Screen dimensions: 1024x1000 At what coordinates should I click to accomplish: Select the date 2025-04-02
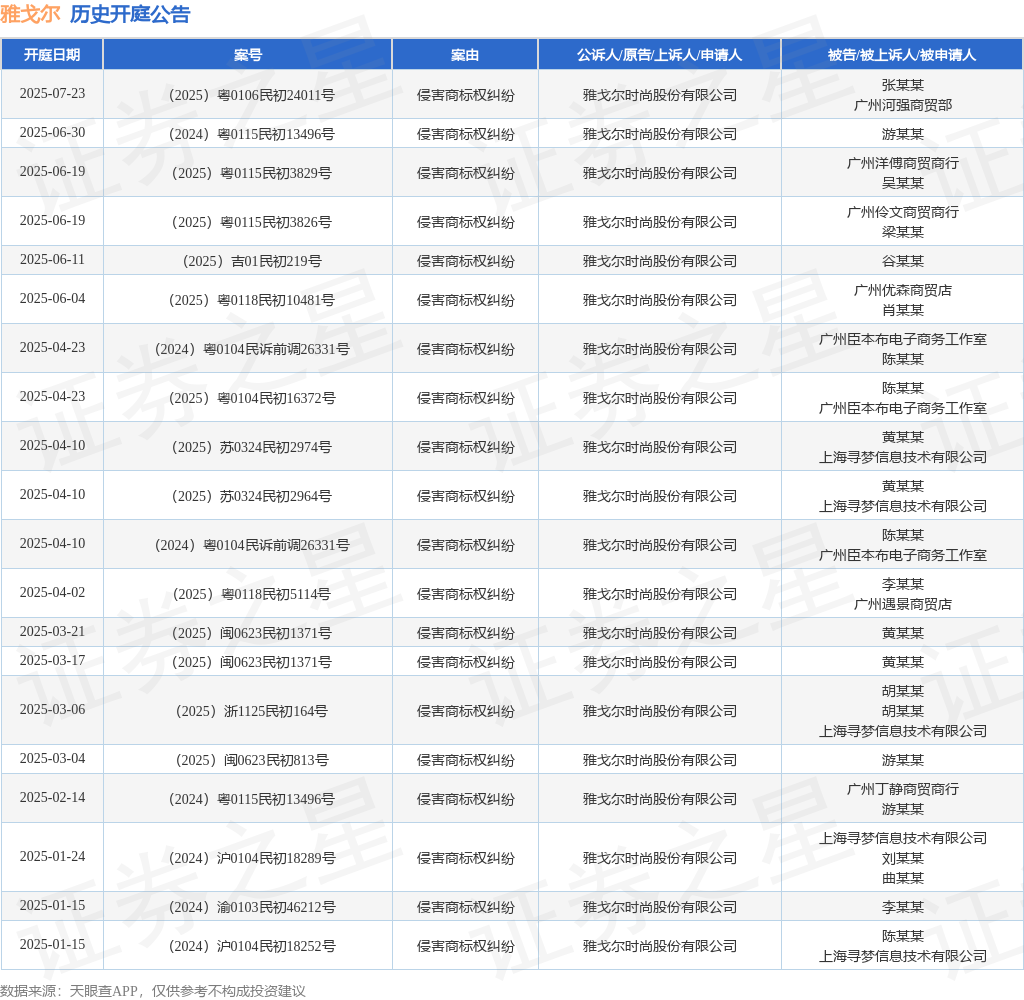point(52,592)
